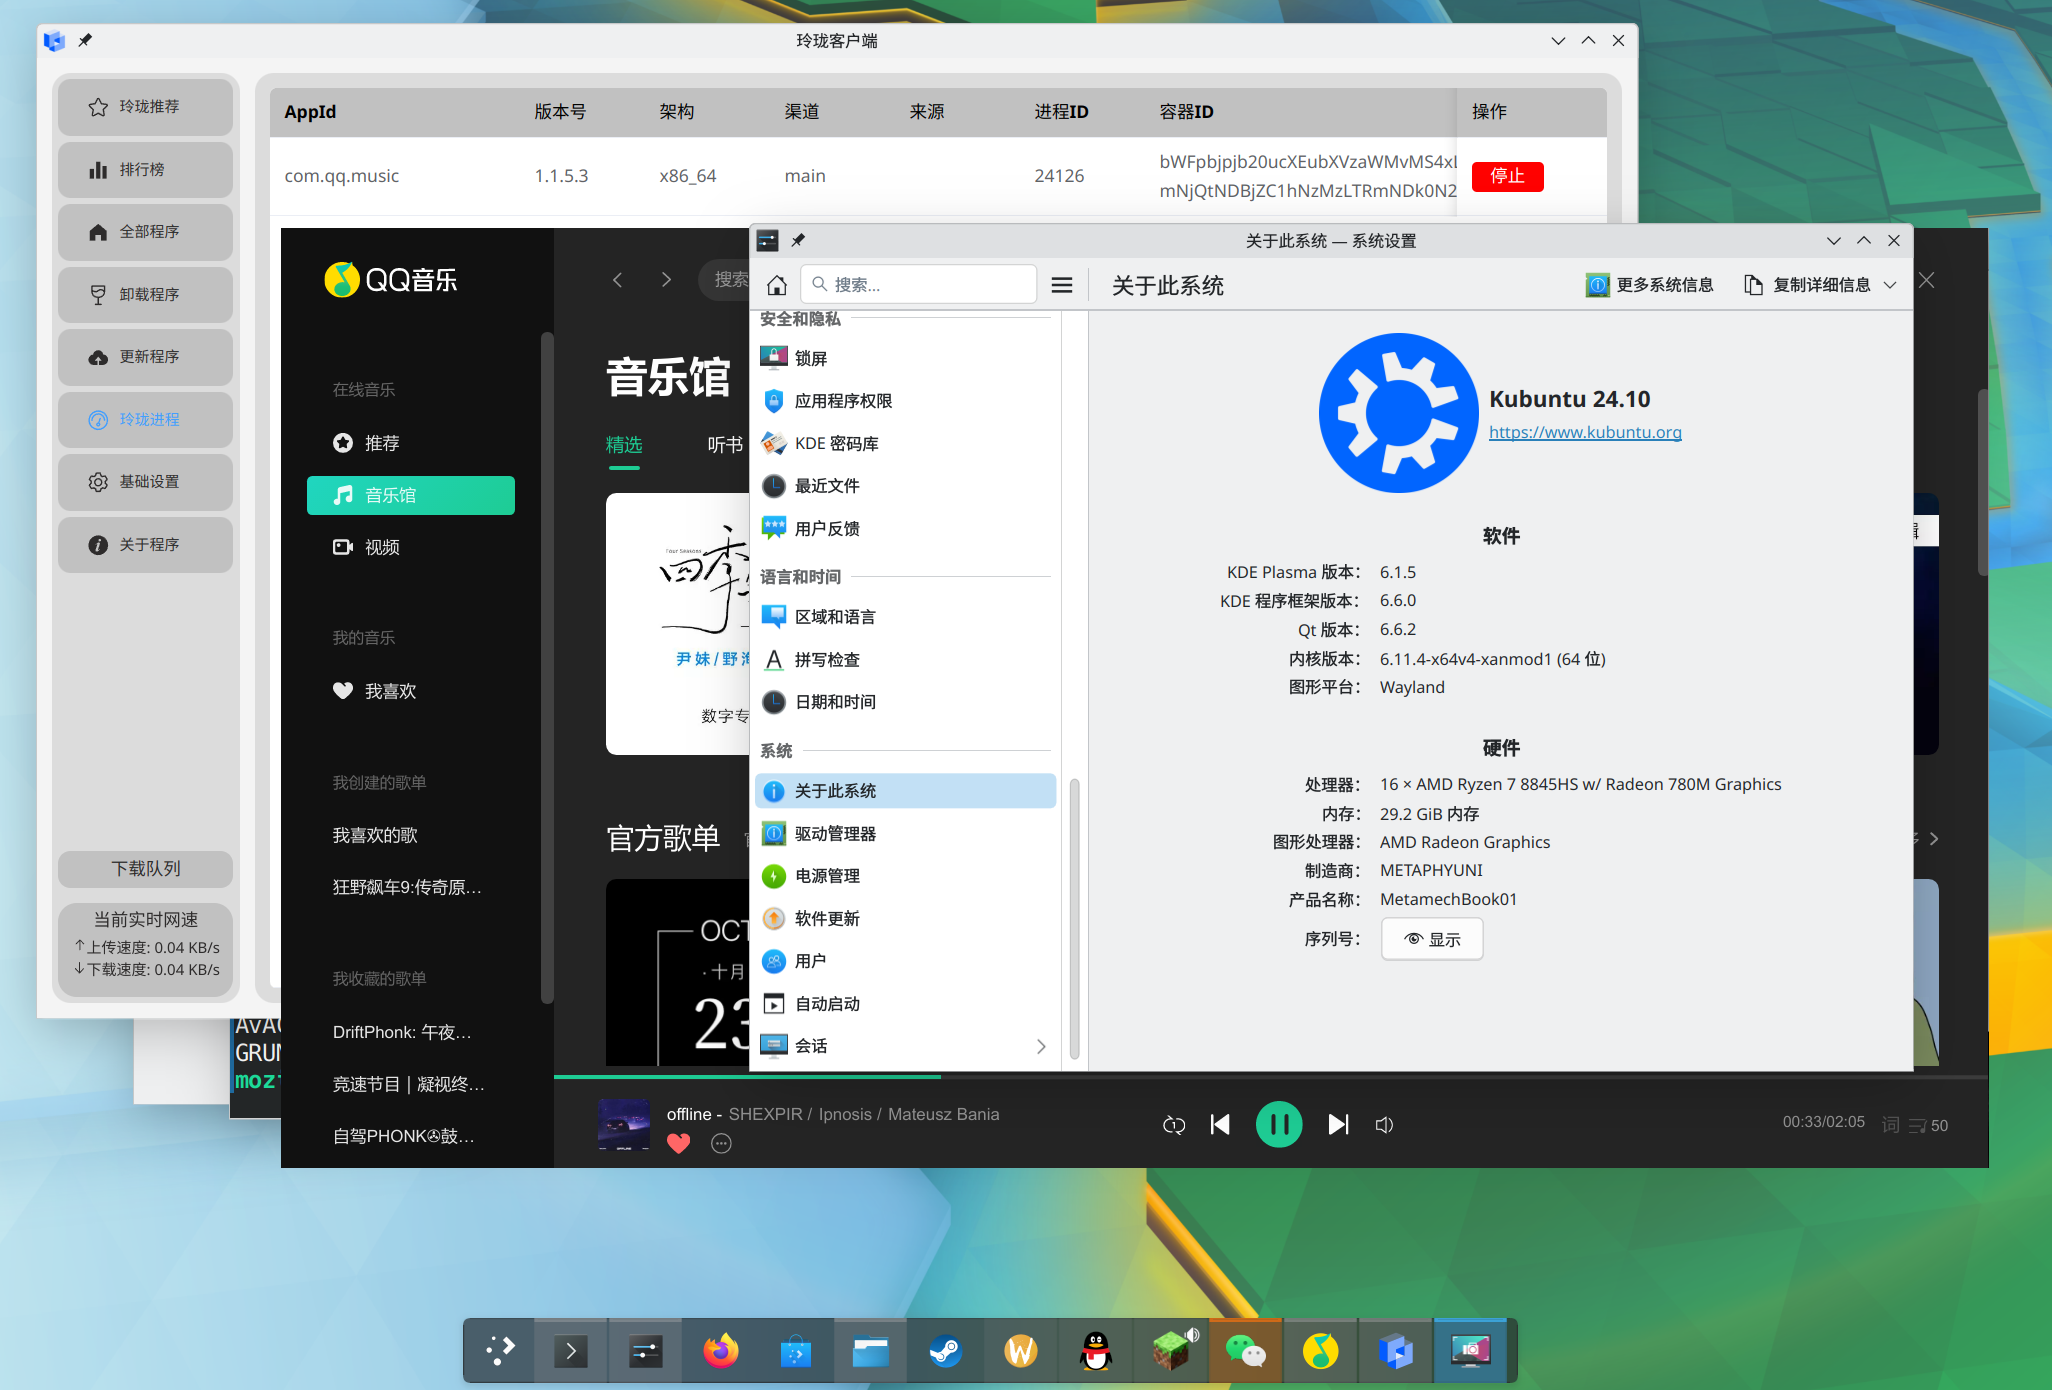Click the red 停止 button for com.qq.music
The width and height of the screenshot is (2052, 1390).
pos(1507,176)
